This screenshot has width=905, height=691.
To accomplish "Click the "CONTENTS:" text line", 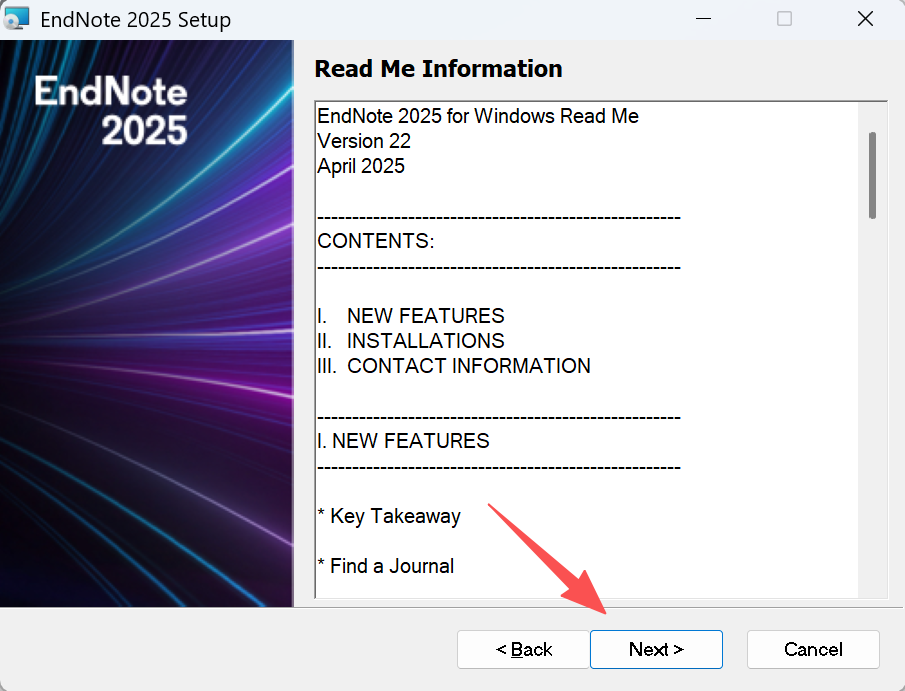I will click(x=376, y=241).
